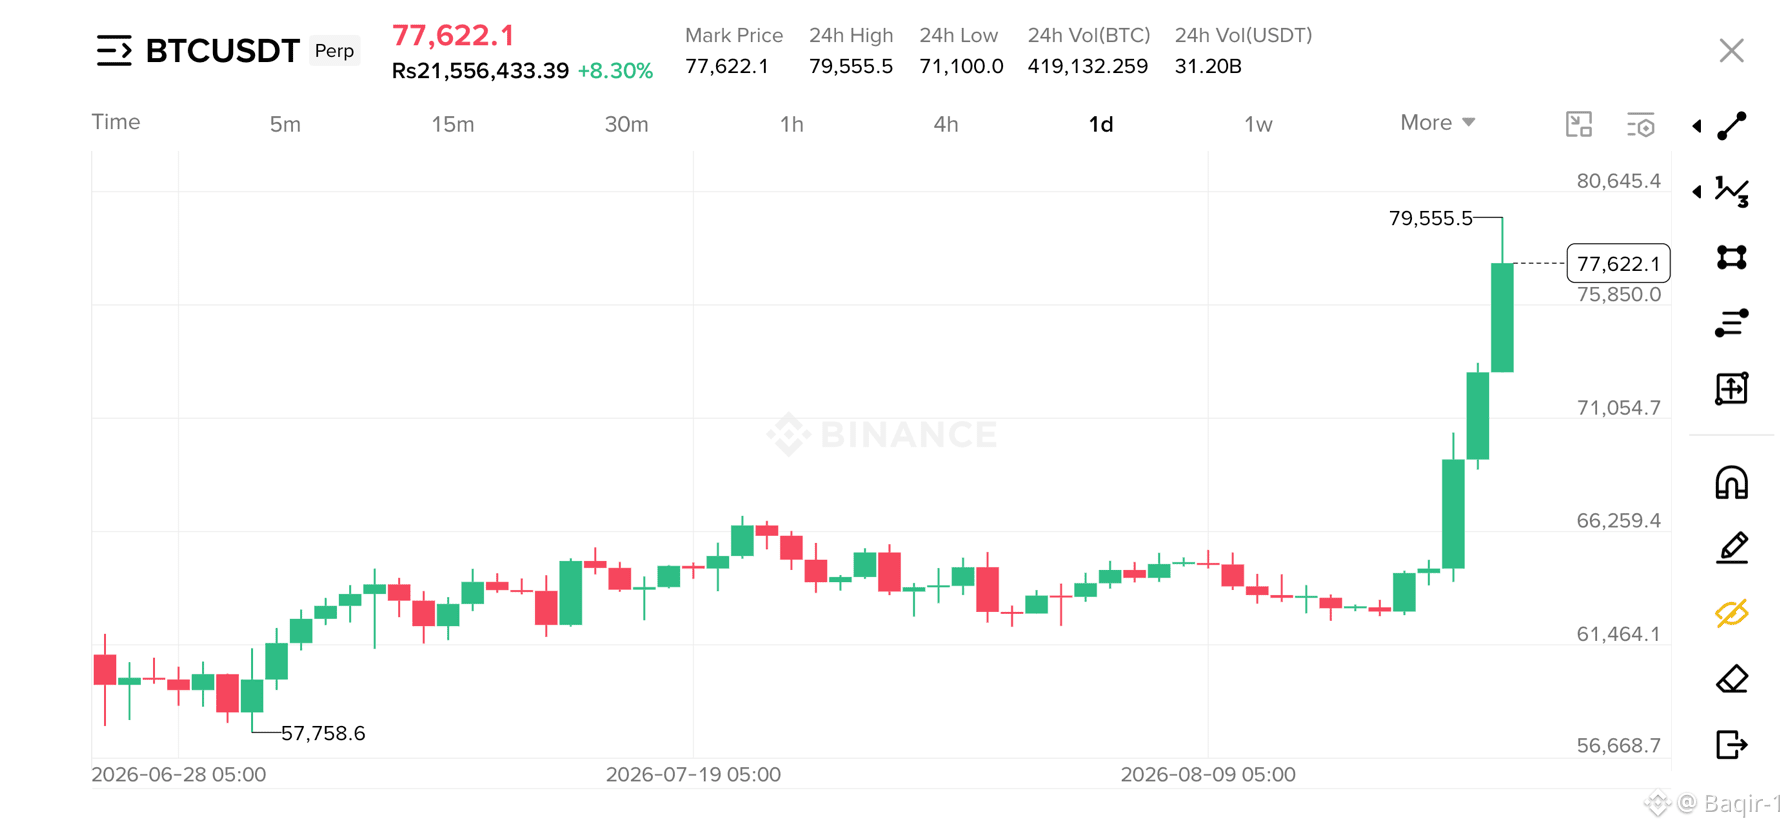Toggle magnet snap mode
The image size is (1792, 828).
1732,483
